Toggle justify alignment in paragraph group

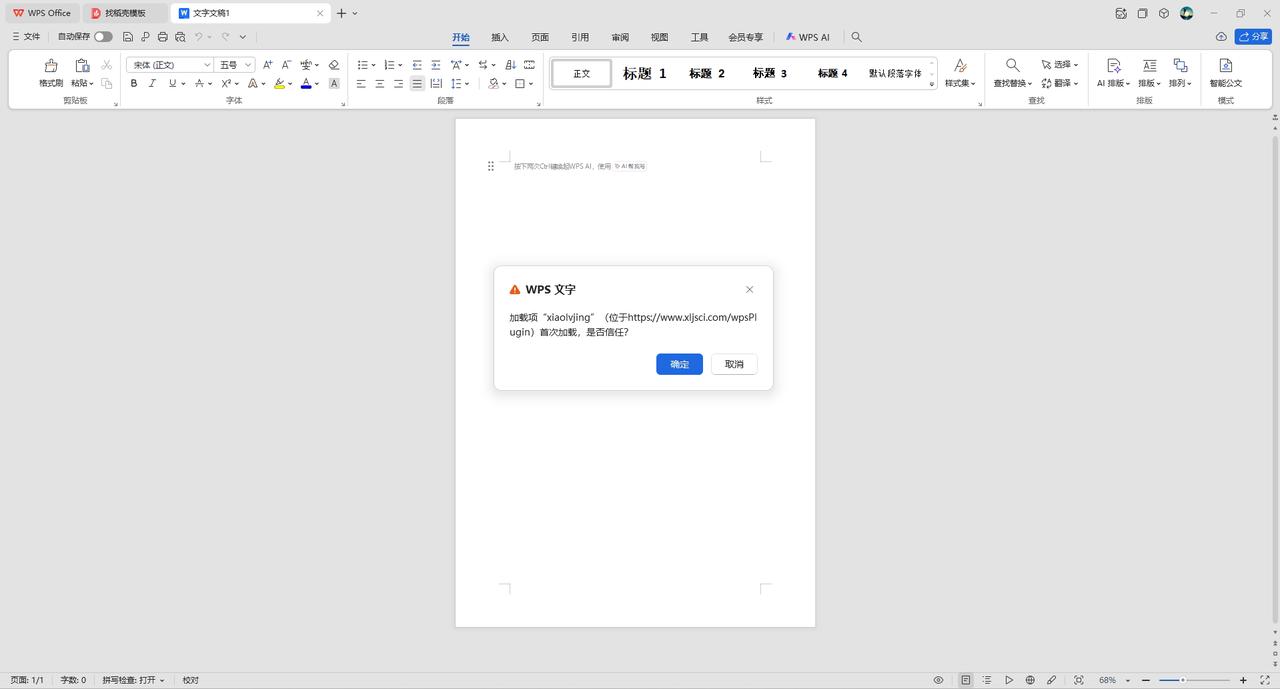point(417,84)
